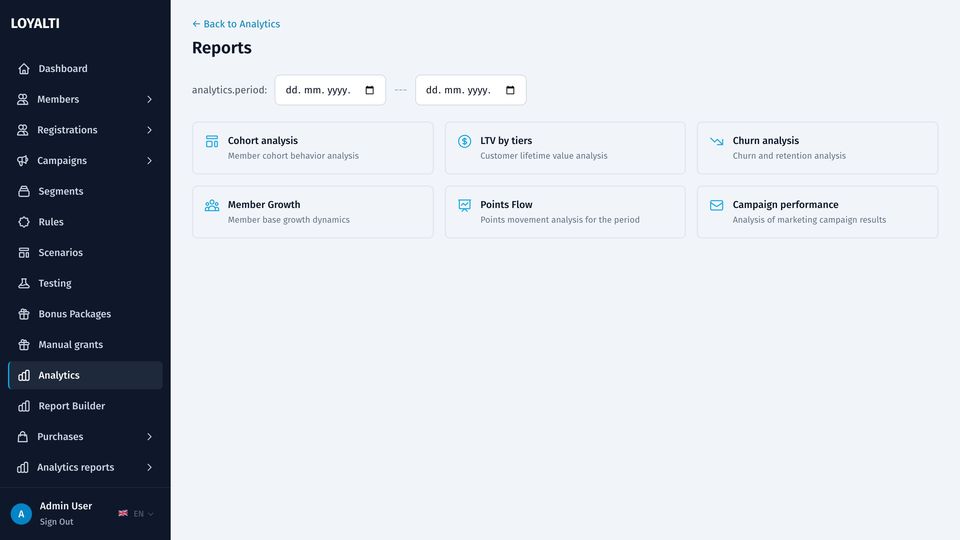
Task: Open the Points Flow report title
Action: (506, 204)
